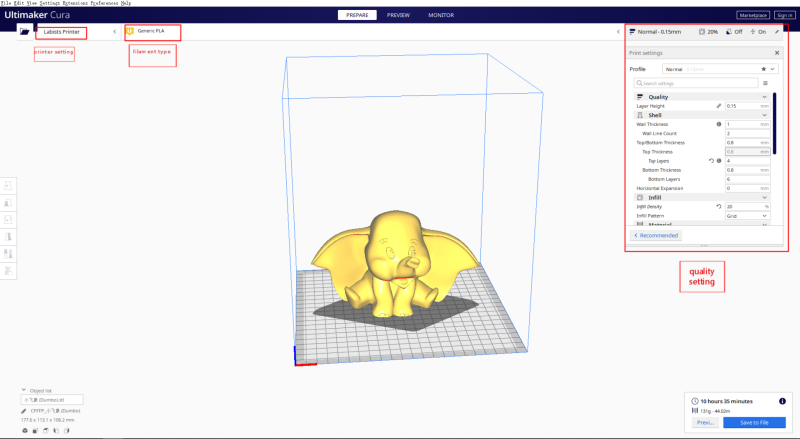The image size is (800, 439).
Task: Select the Support Blocker tool
Action: (8, 271)
